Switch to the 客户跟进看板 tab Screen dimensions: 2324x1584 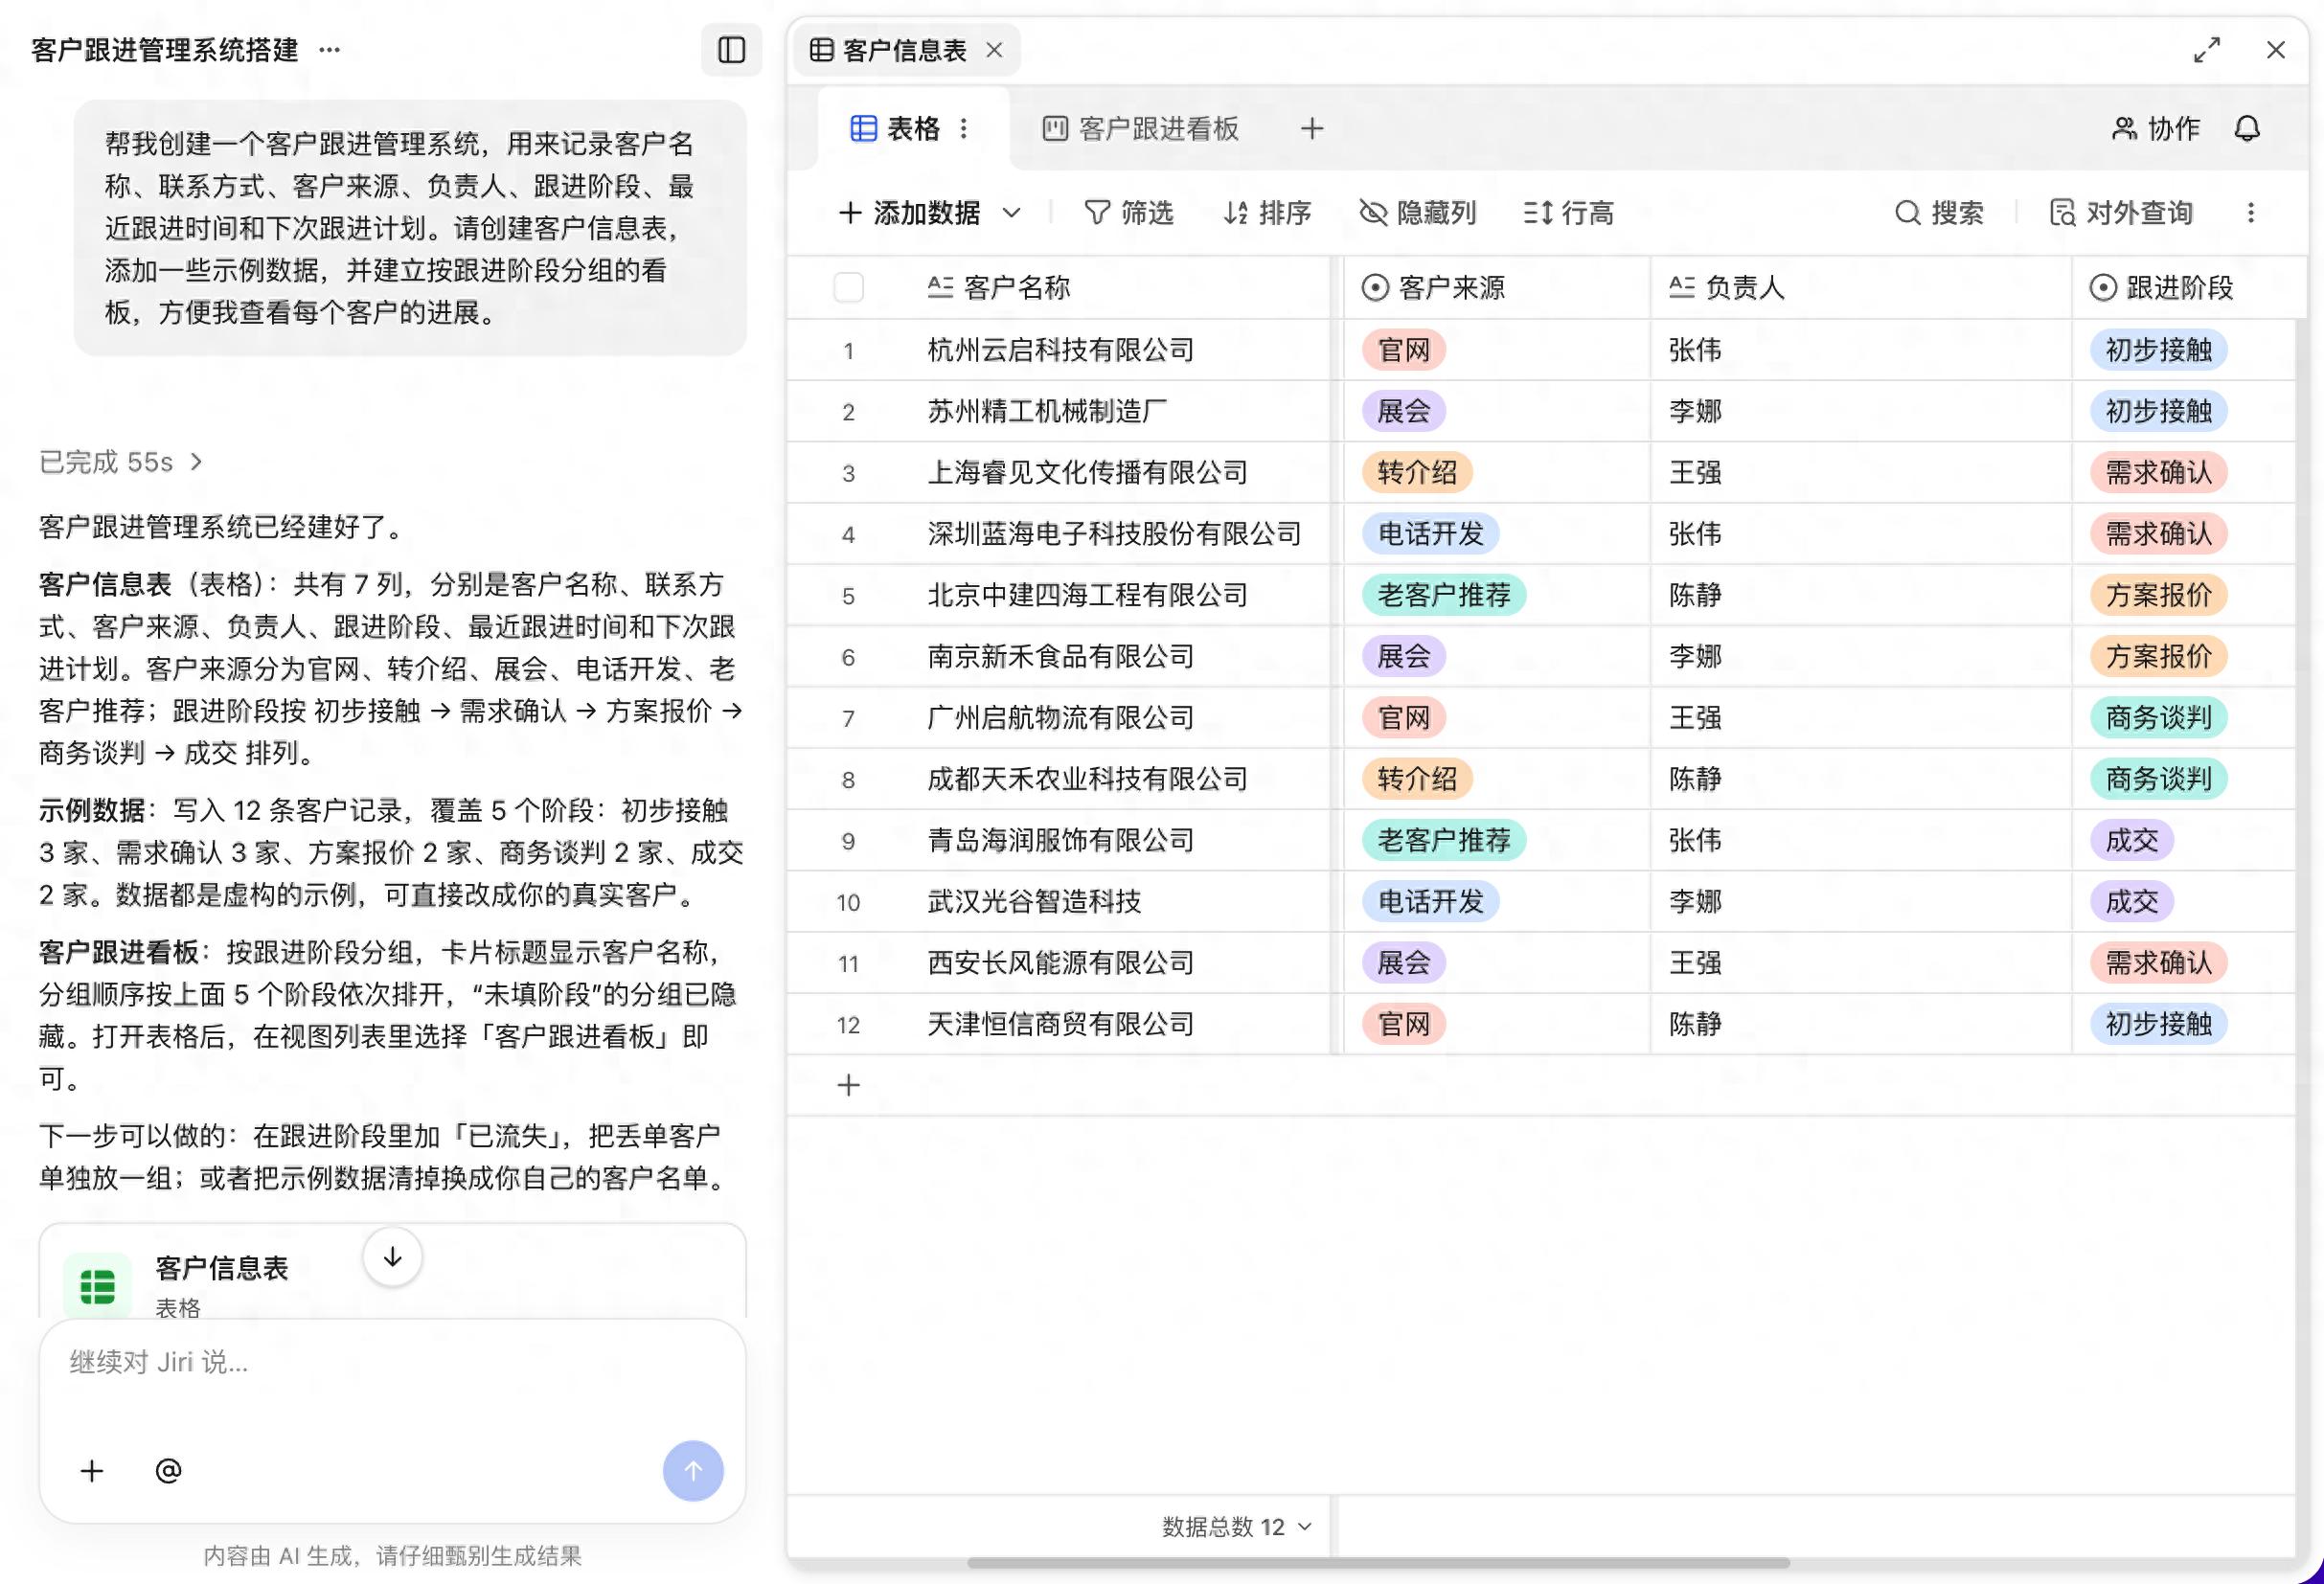click(x=1141, y=129)
